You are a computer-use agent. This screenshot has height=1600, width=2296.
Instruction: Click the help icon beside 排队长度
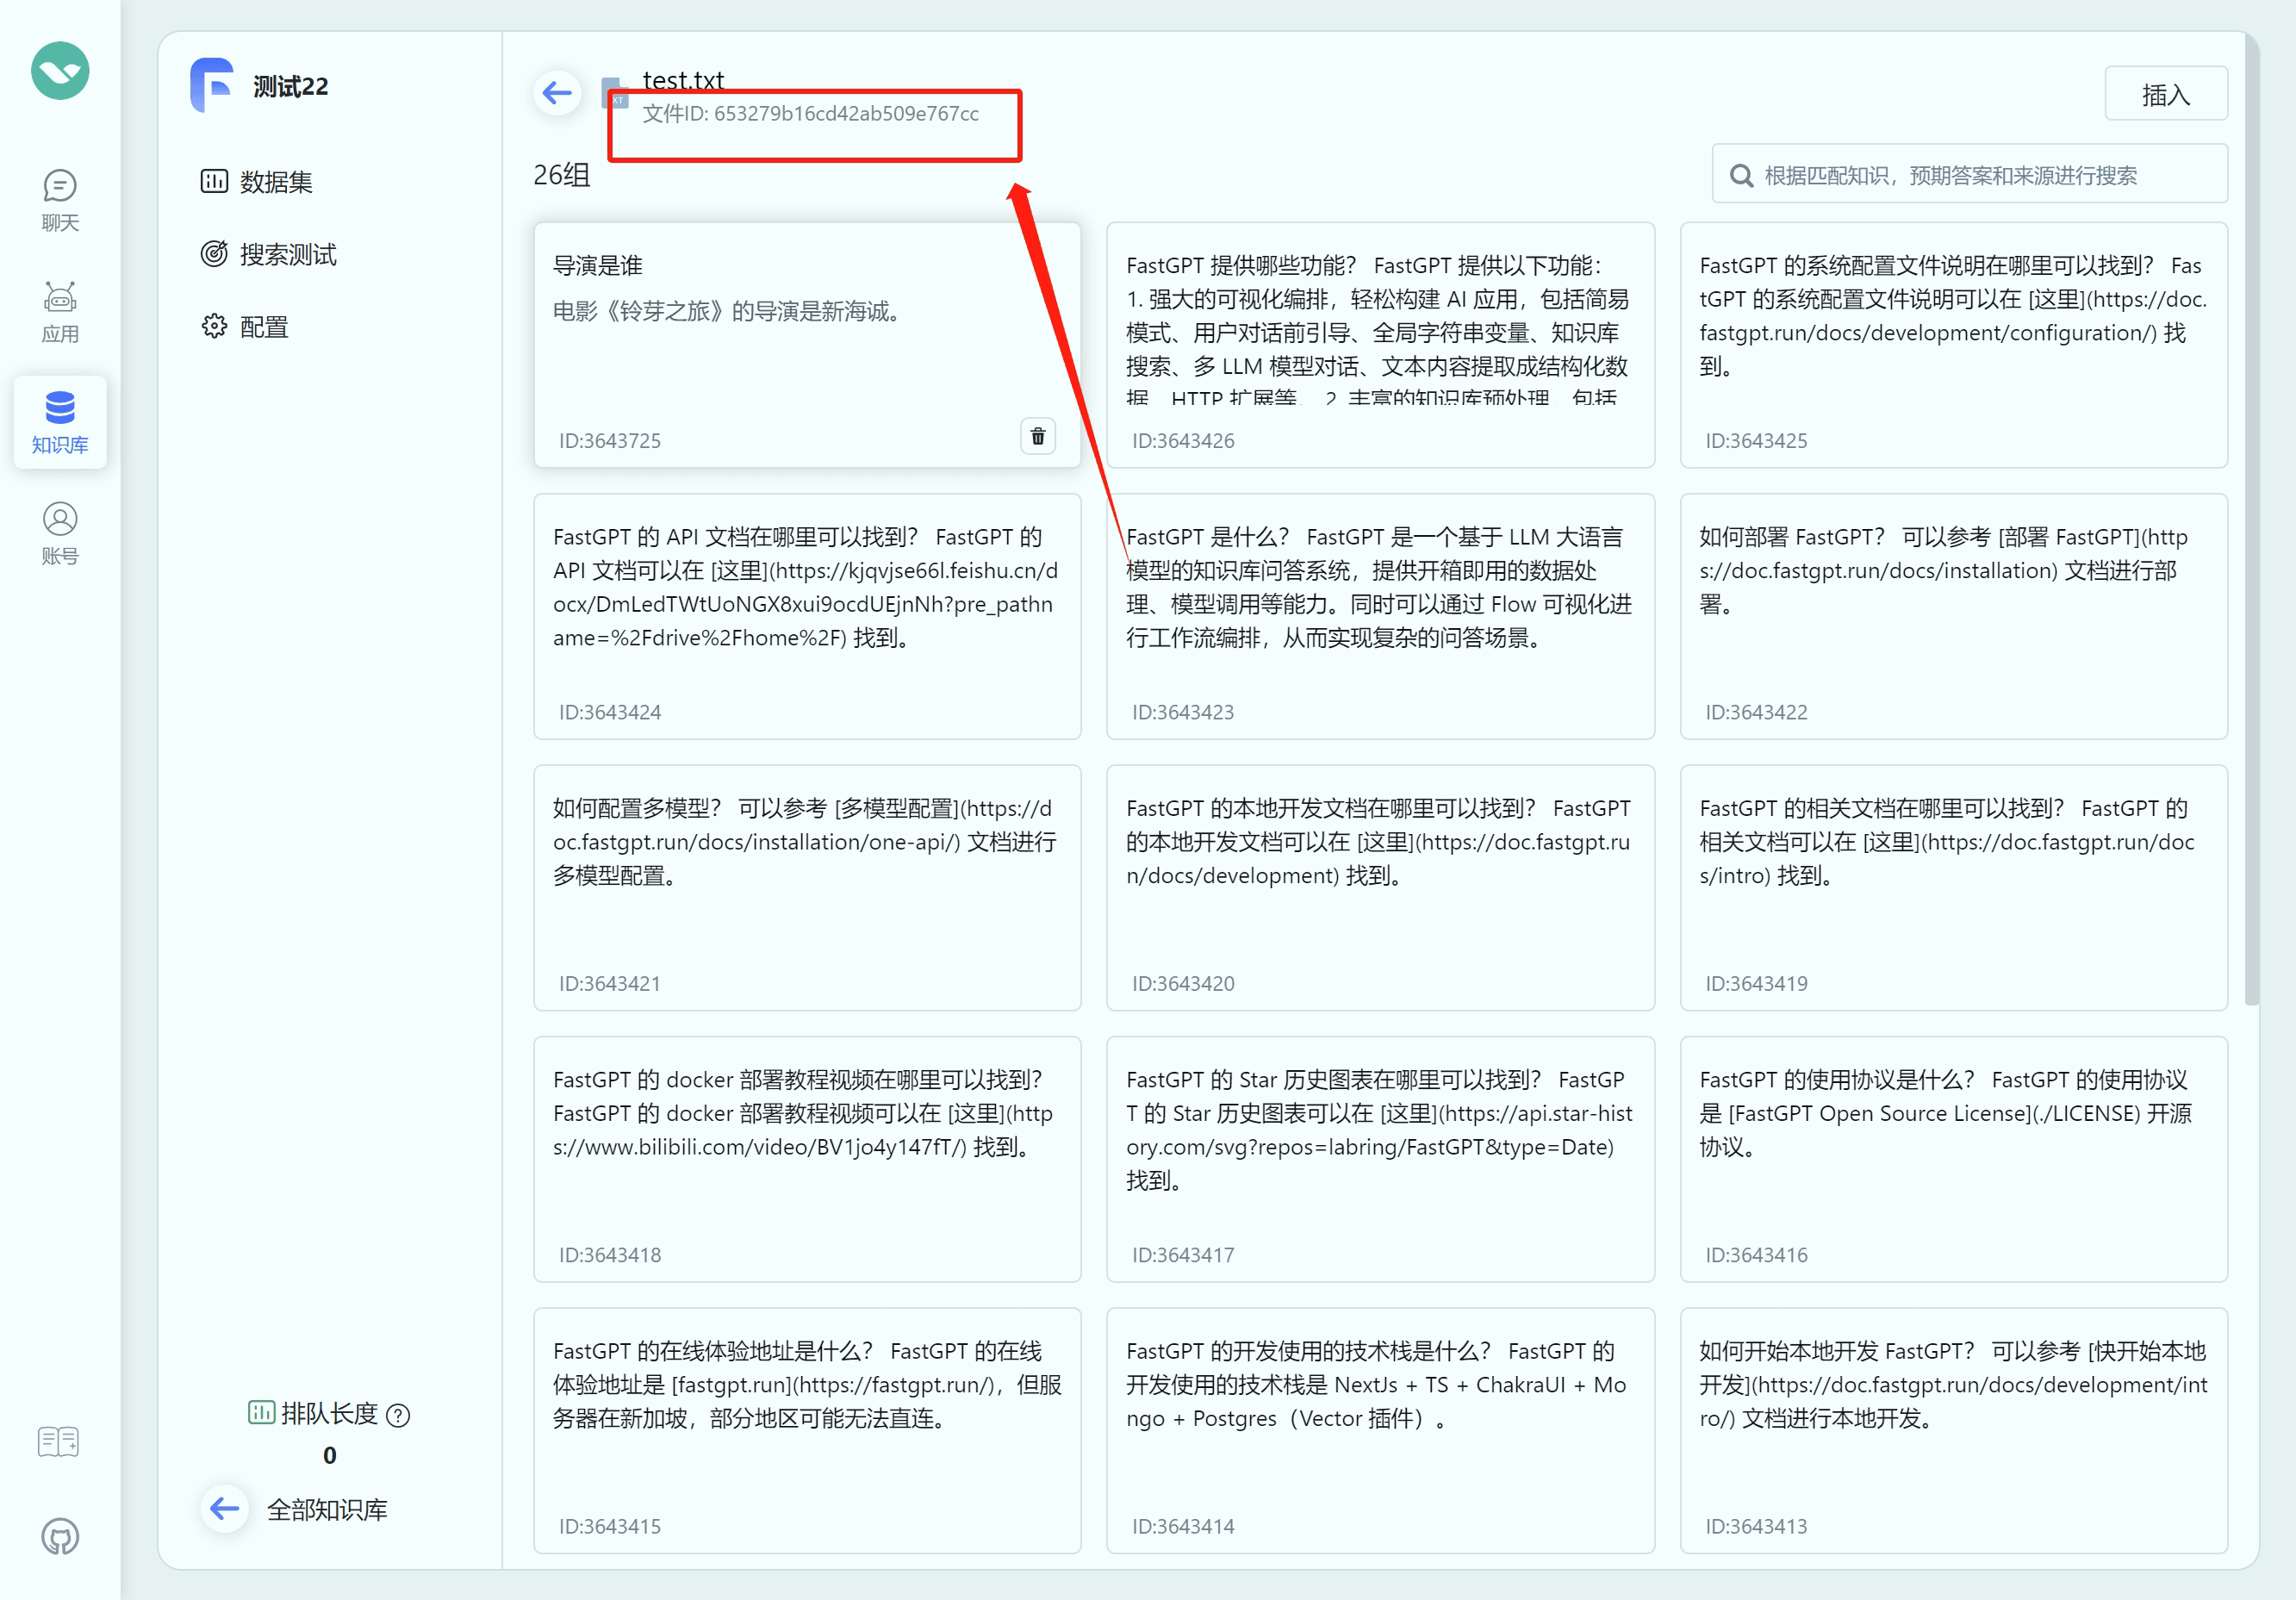398,1415
